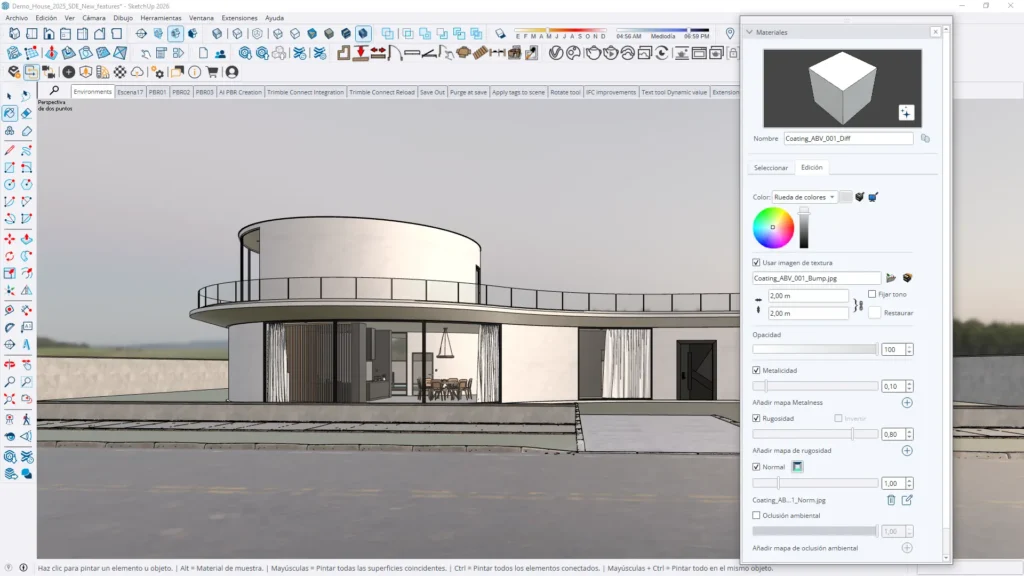Activate the Paint Bucket tool
The width and height of the screenshot is (1024, 576).
(x=10, y=113)
